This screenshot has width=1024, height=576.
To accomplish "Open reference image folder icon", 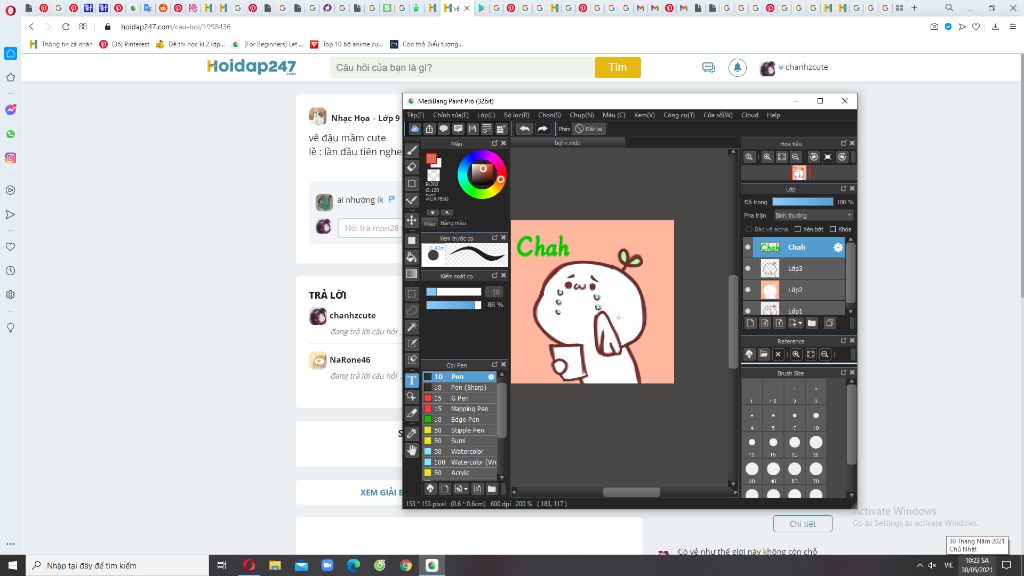I will [763, 354].
